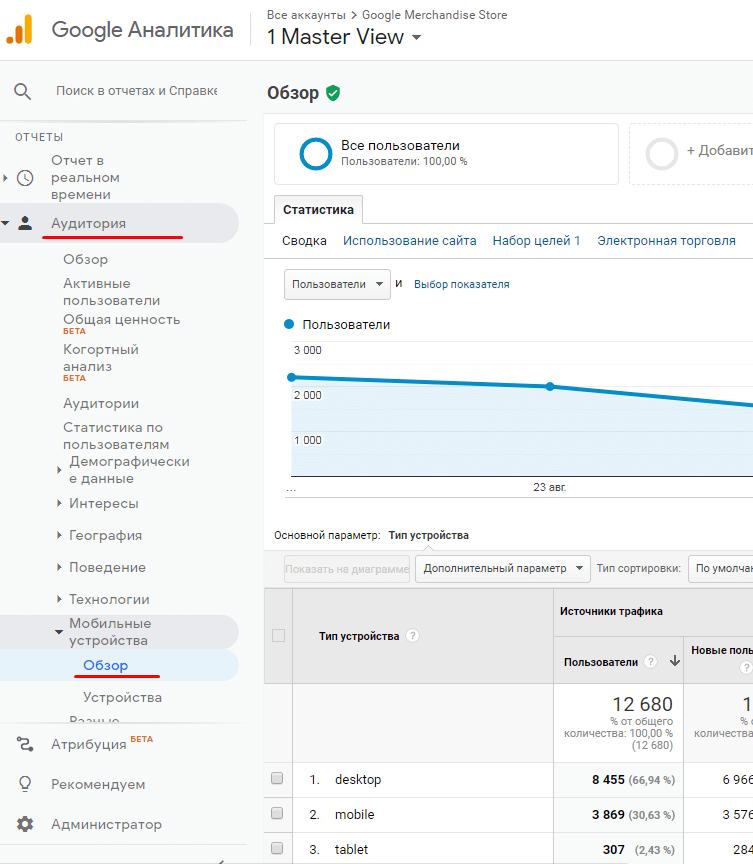Click Тип устройства primary dimension link
This screenshot has width=753, height=864.
(x=429, y=535)
